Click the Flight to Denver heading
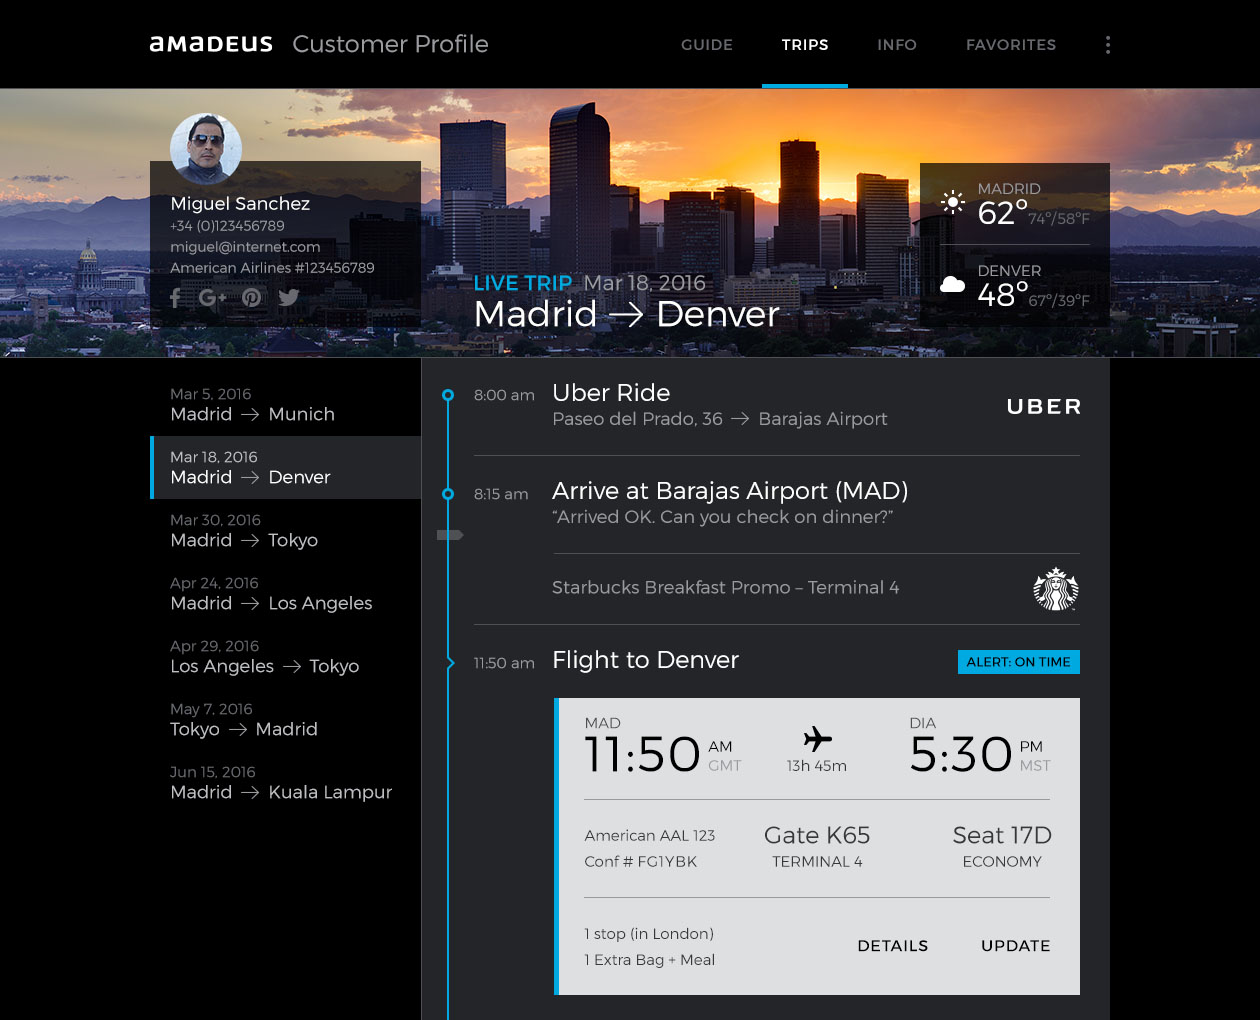This screenshot has height=1020, width=1260. point(645,660)
